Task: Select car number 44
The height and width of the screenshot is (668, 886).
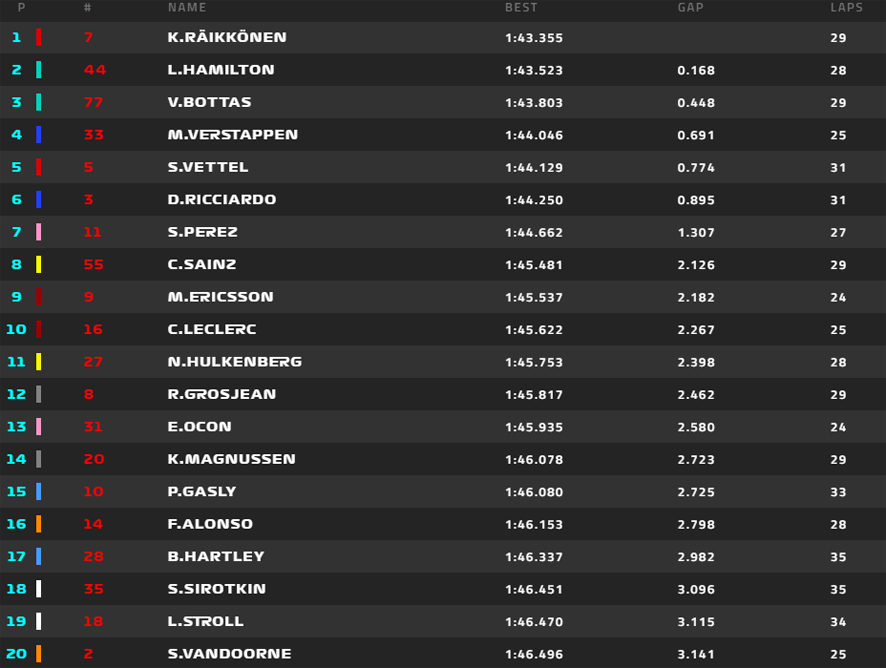Action: pyautogui.click(x=95, y=70)
